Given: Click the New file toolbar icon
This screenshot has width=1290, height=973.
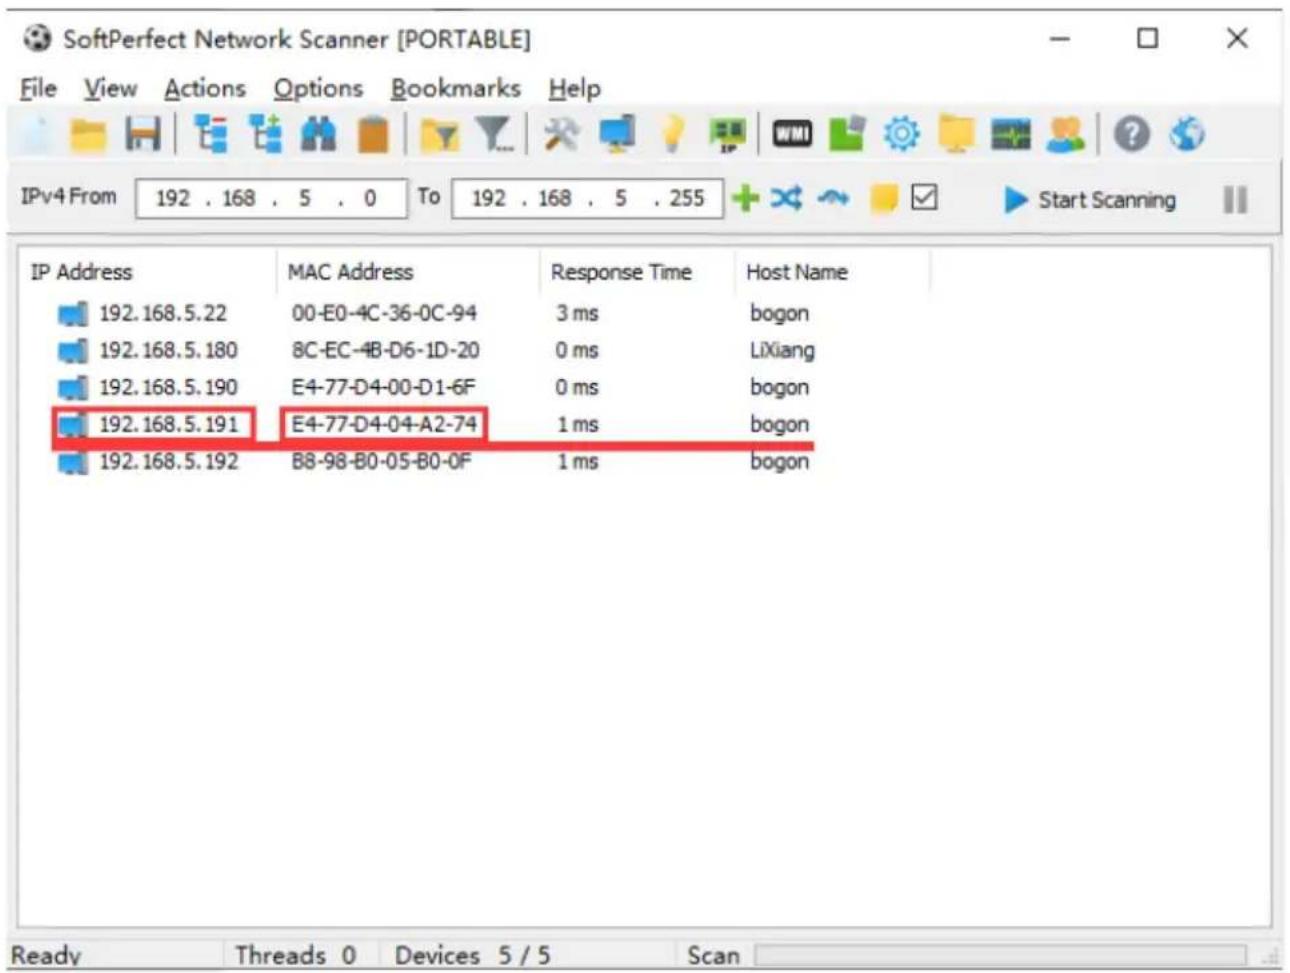Looking at the screenshot, I should pyautogui.click(x=36, y=133).
